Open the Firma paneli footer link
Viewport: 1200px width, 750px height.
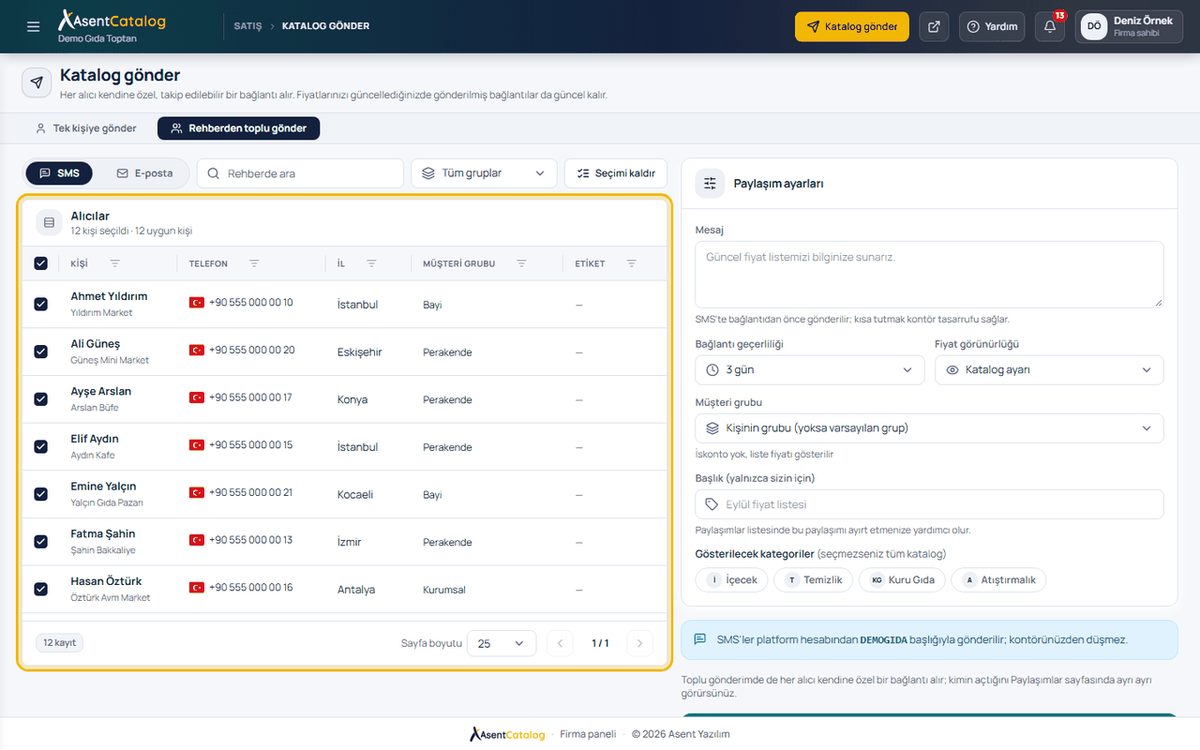pyautogui.click(x=588, y=734)
